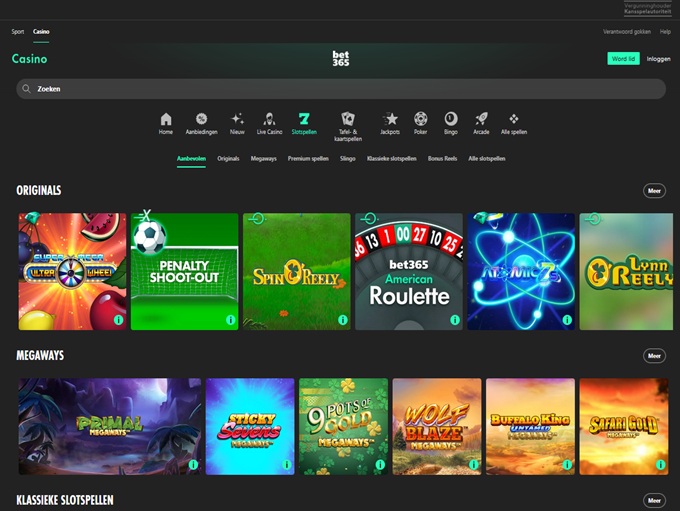The width and height of the screenshot is (680, 511).
Task: Show info for Super Mega Ultra Wheel
Action: click(x=118, y=320)
